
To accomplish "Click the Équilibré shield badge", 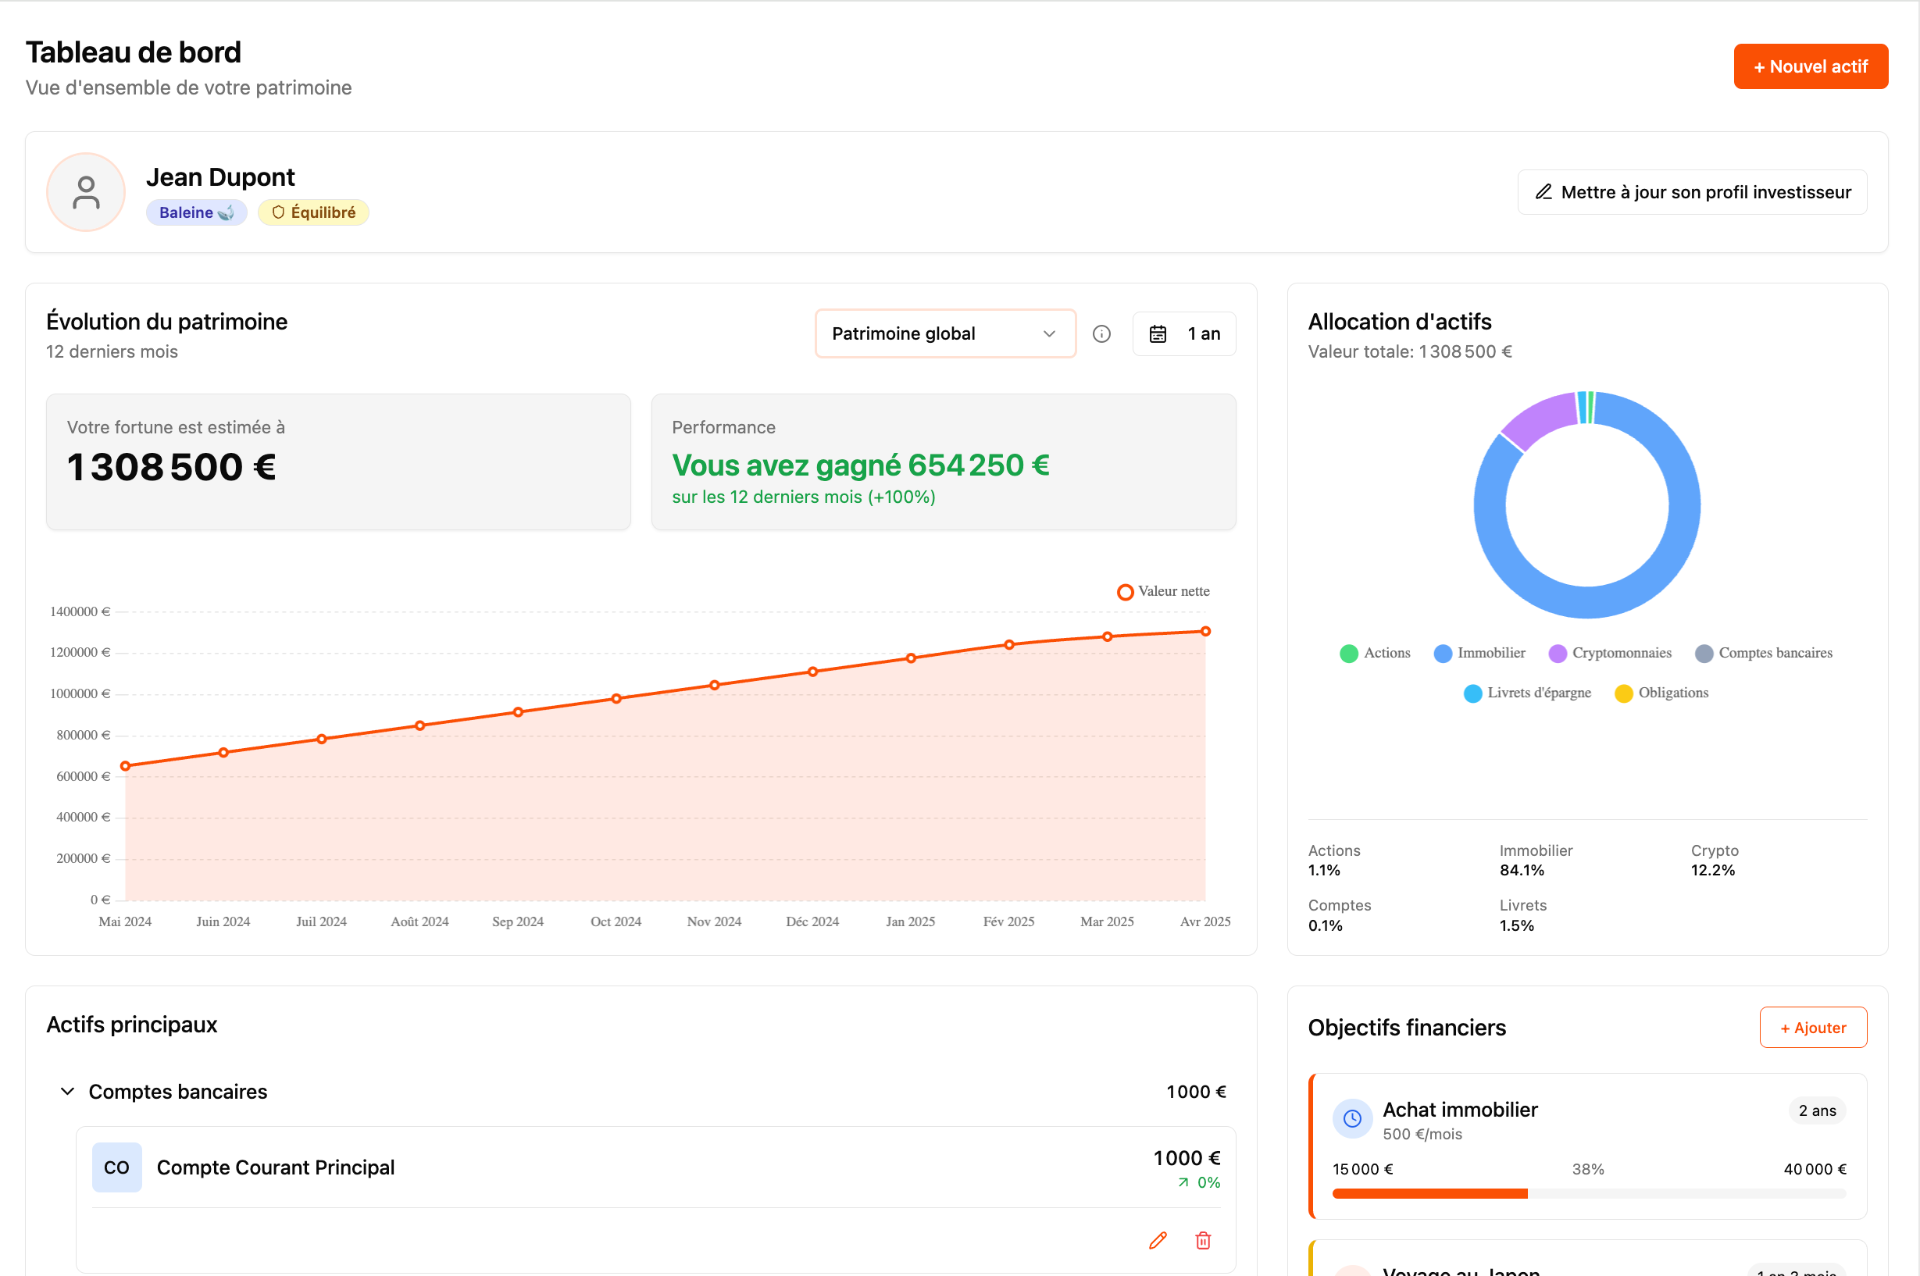I will pos(313,212).
